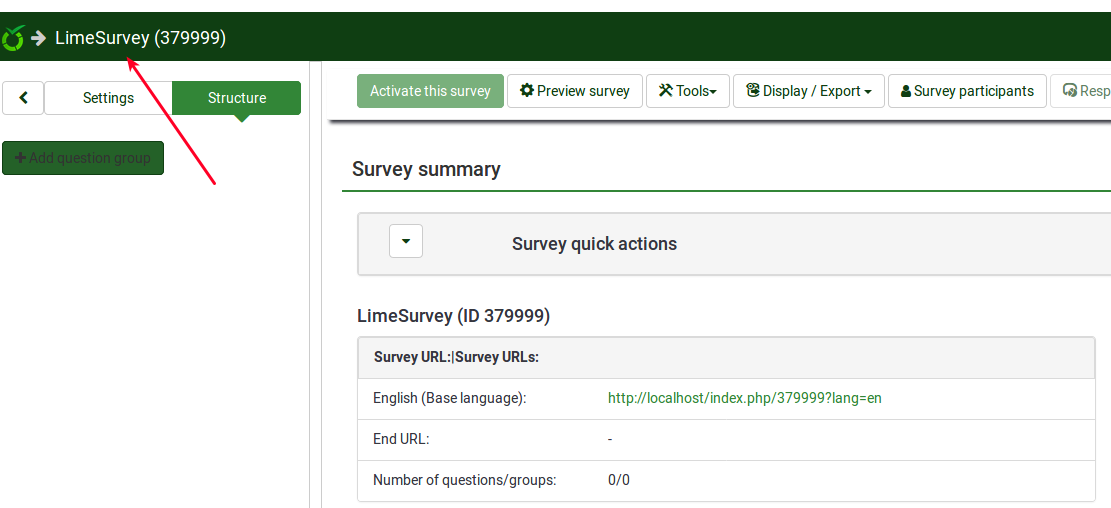The height and width of the screenshot is (508, 1111).
Task: Click the gear icon on Preview survey
Action: click(527, 91)
